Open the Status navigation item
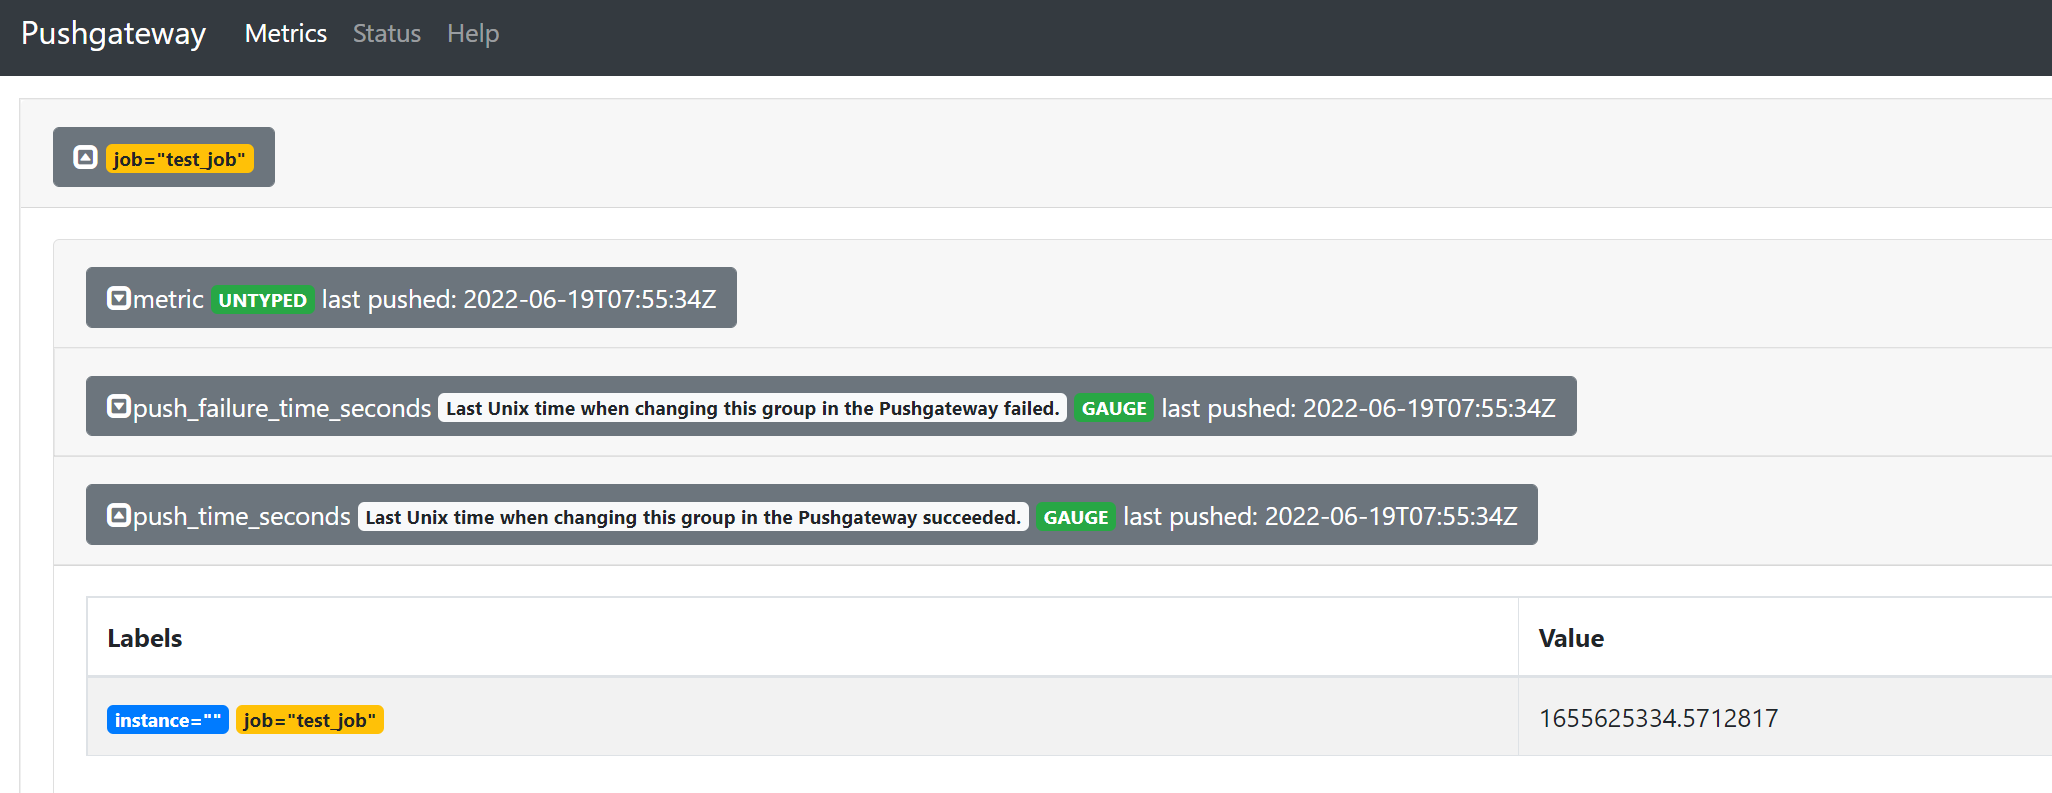The image size is (2052, 793). point(386,34)
